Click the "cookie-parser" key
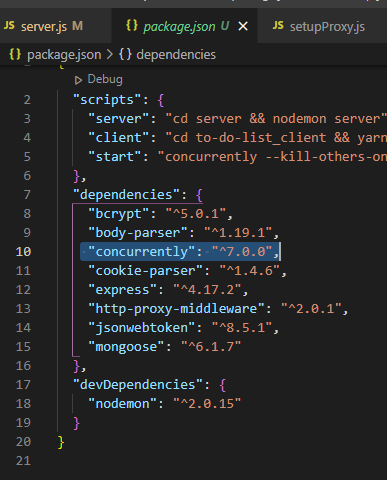This screenshot has width=387, height=480. coord(145,271)
